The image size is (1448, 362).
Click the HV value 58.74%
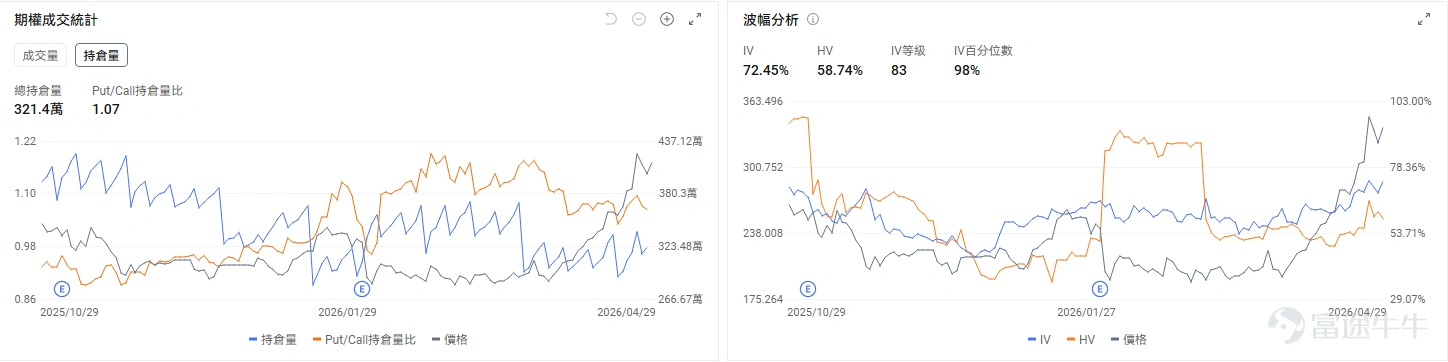840,70
